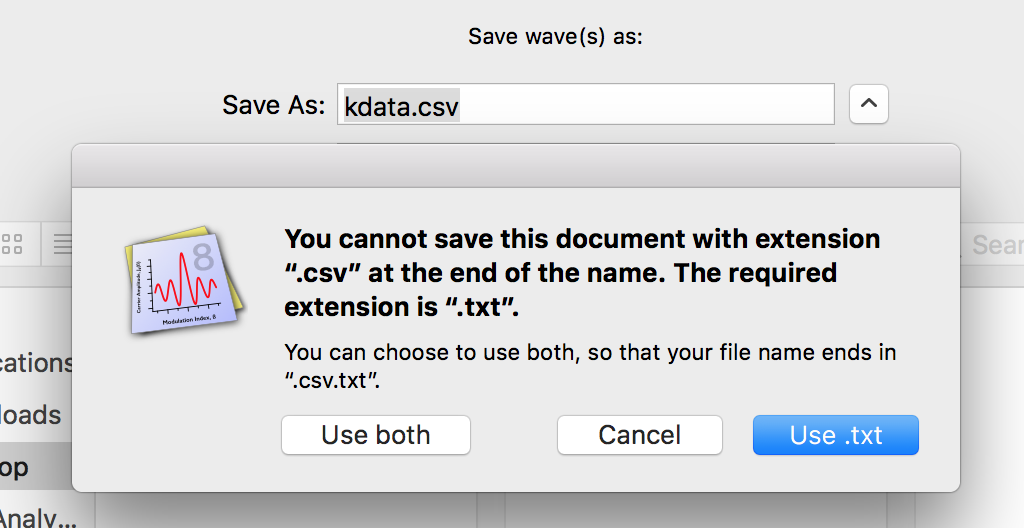Click the blue number 8 on Igor icon
Screen dimensions: 1024x528
(x=203, y=257)
